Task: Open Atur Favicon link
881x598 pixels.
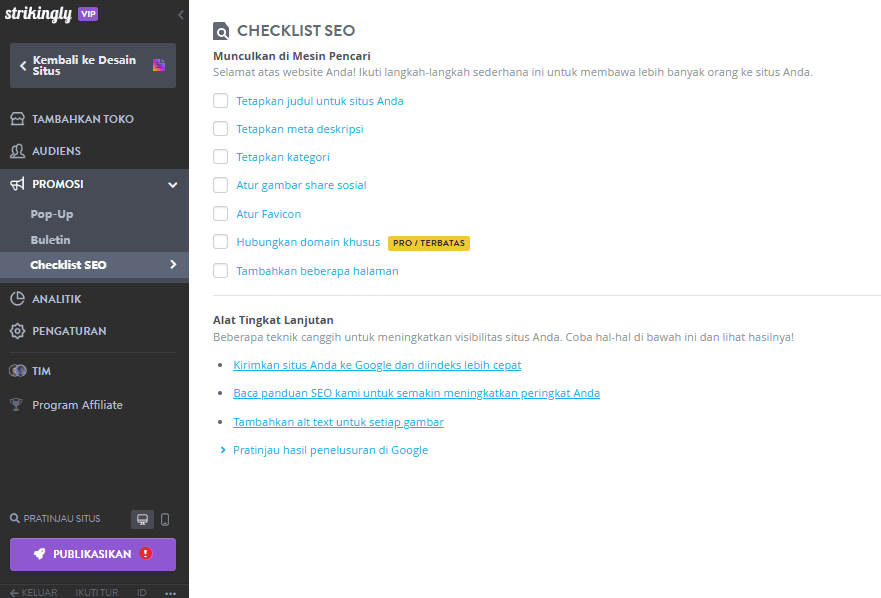Action: pos(269,214)
